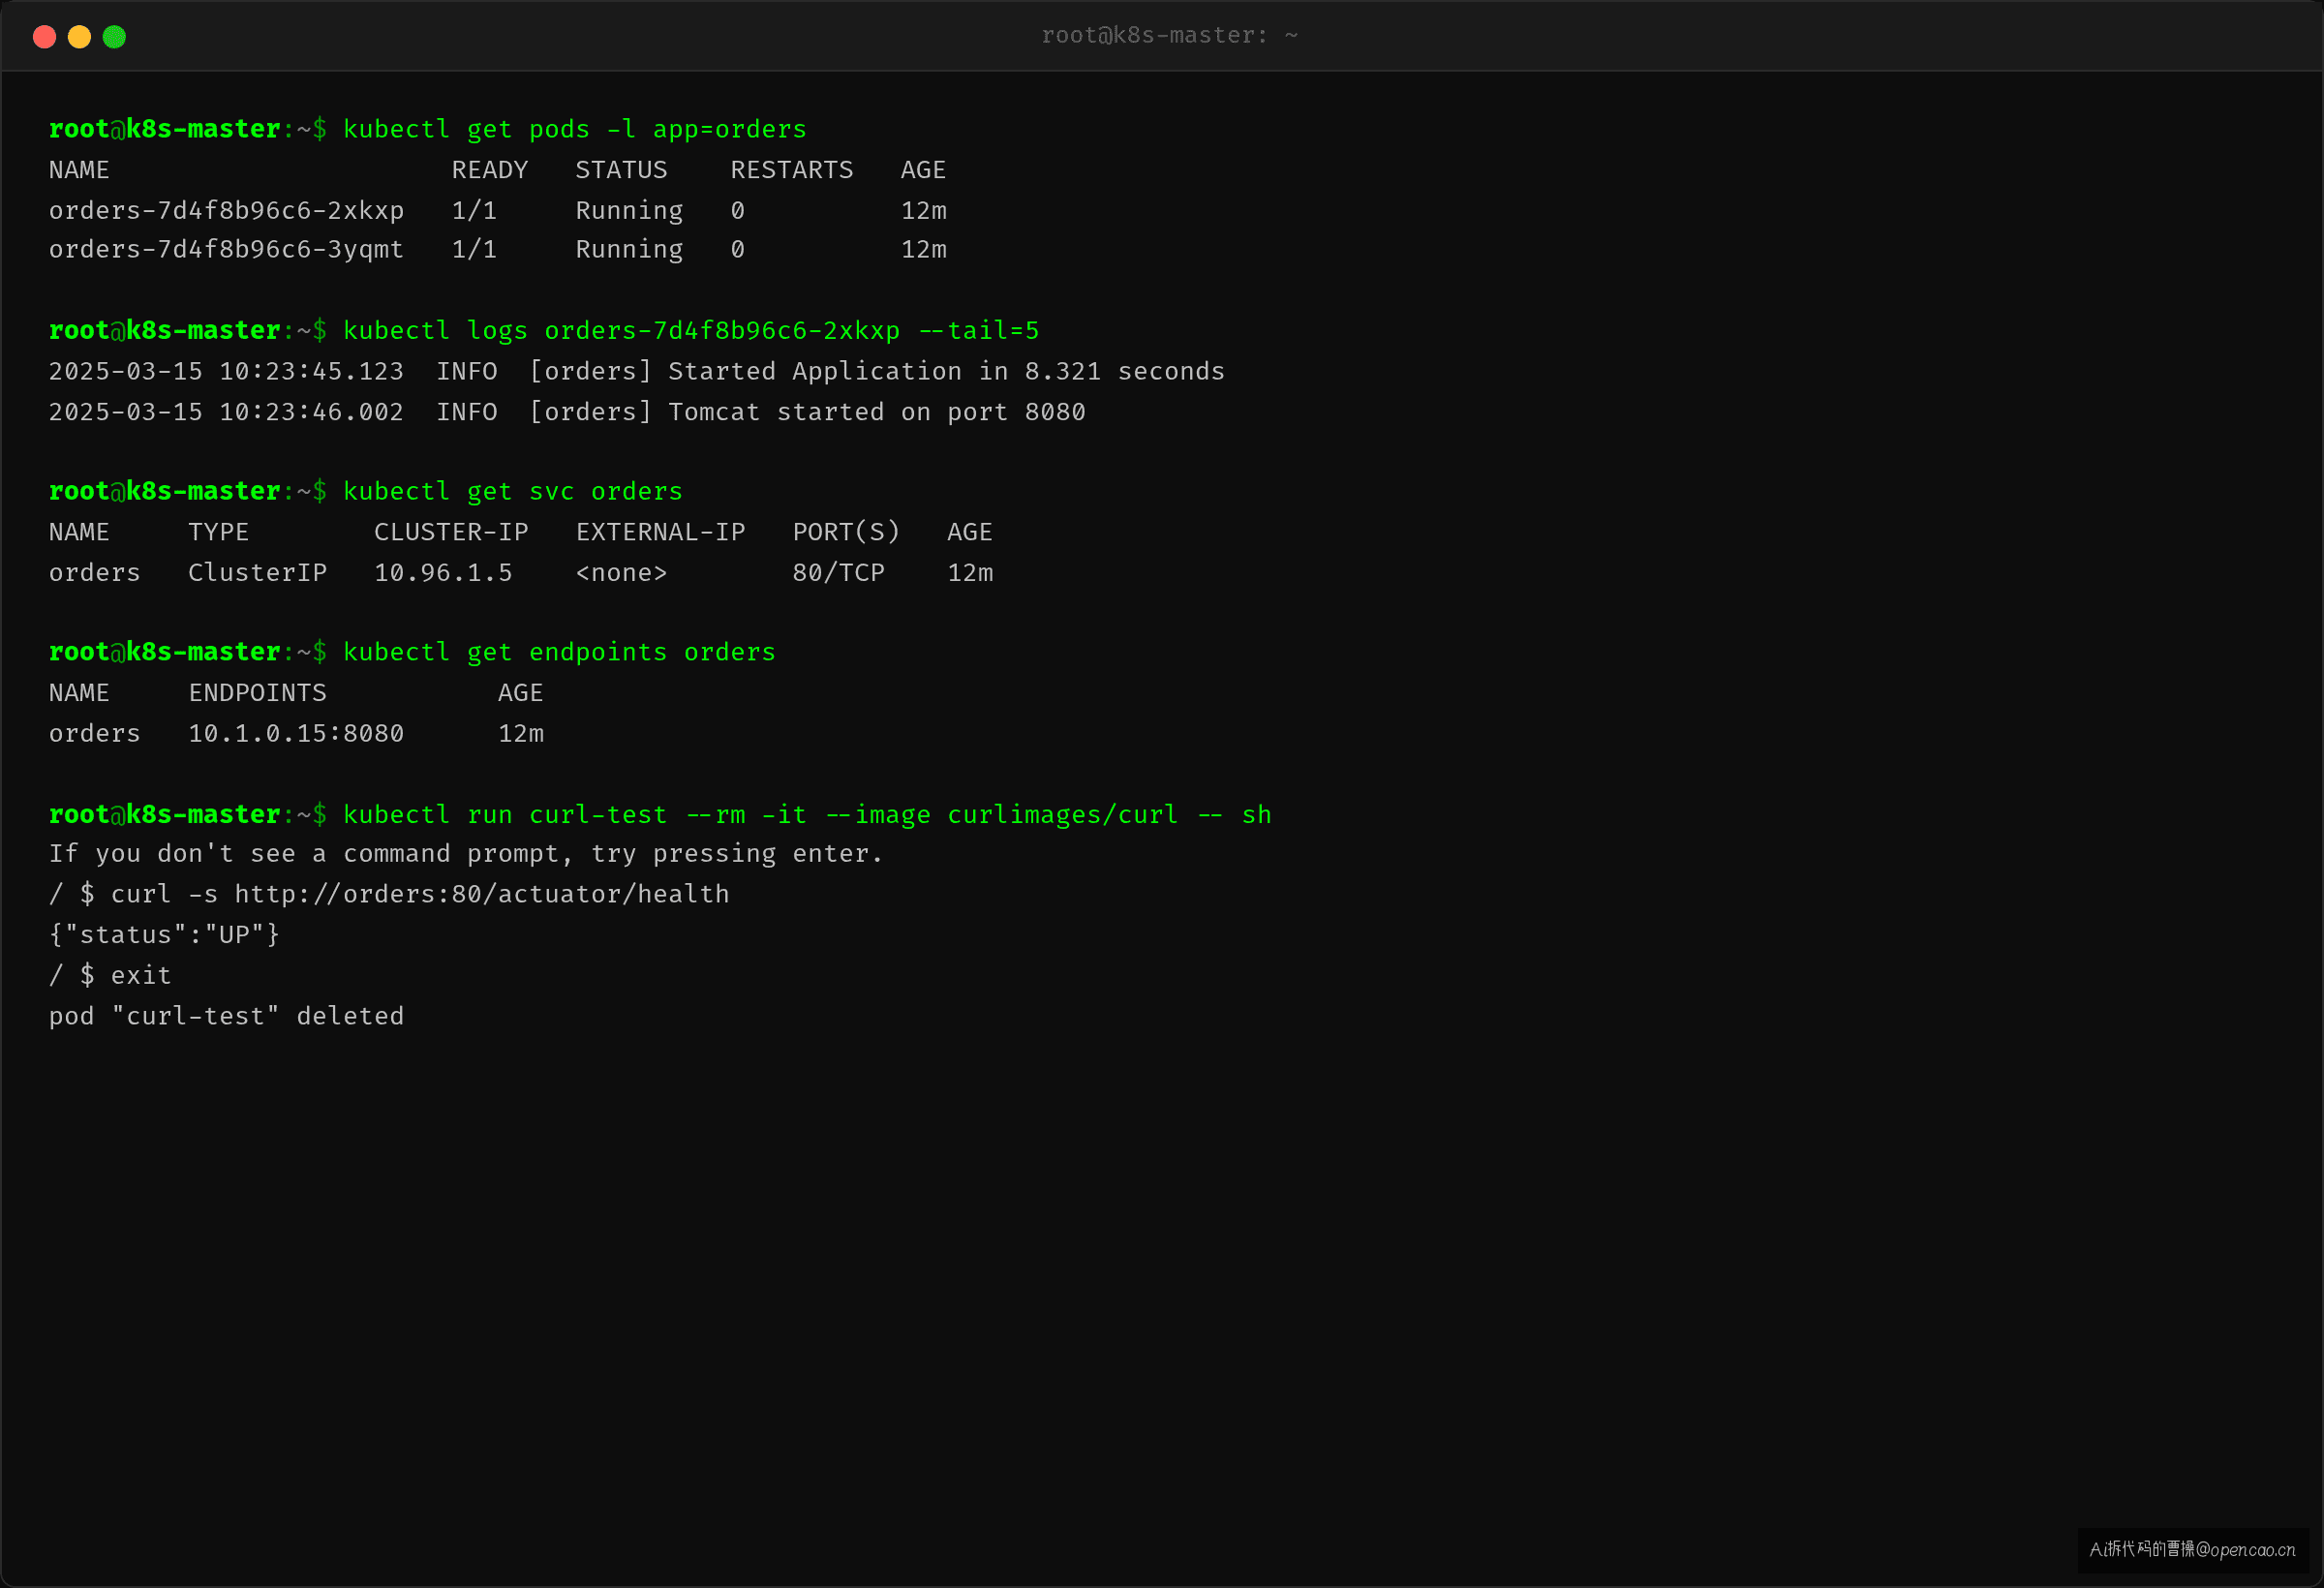
Task: Click the {"status":"UP"} response text
Action: tap(165, 935)
